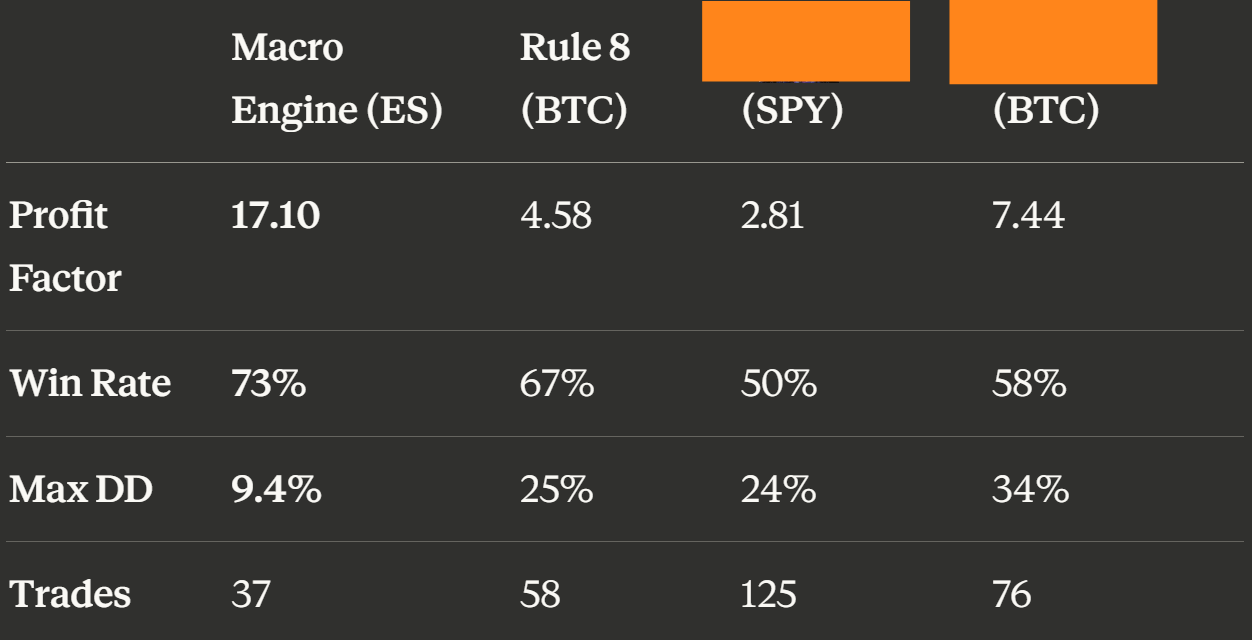Select the 37 trades value
The width and height of the screenshot is (1252, 640).
pos(251,594)
